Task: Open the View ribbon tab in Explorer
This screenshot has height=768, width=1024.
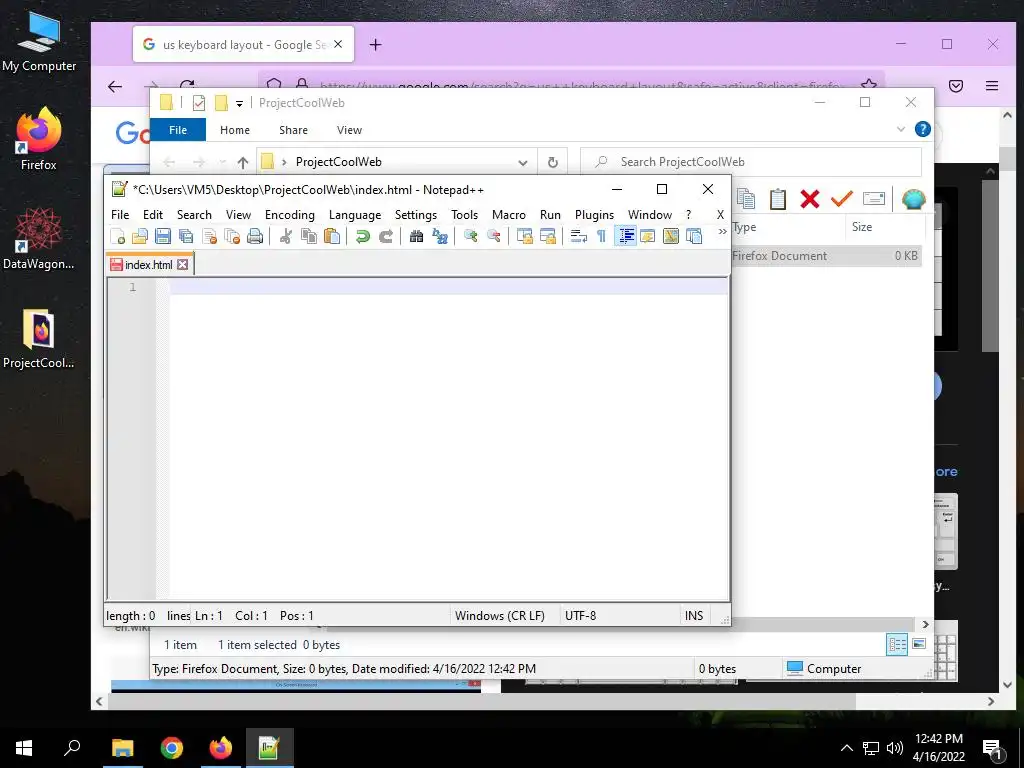Action: (x=349, y=130)
